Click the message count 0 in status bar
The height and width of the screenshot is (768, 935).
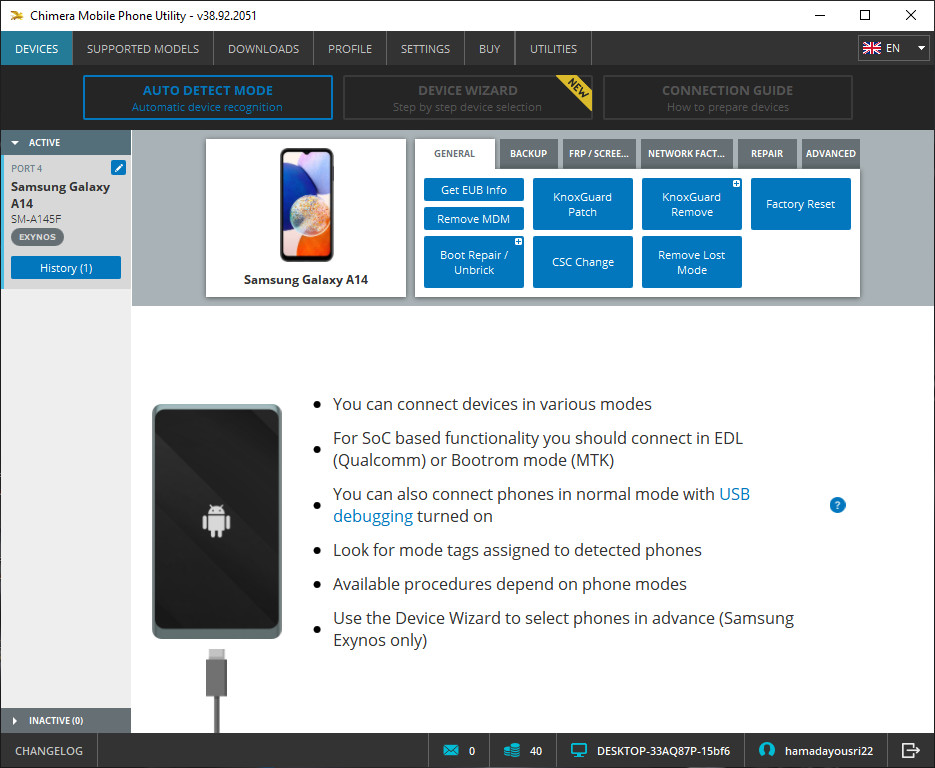[472, 751]
